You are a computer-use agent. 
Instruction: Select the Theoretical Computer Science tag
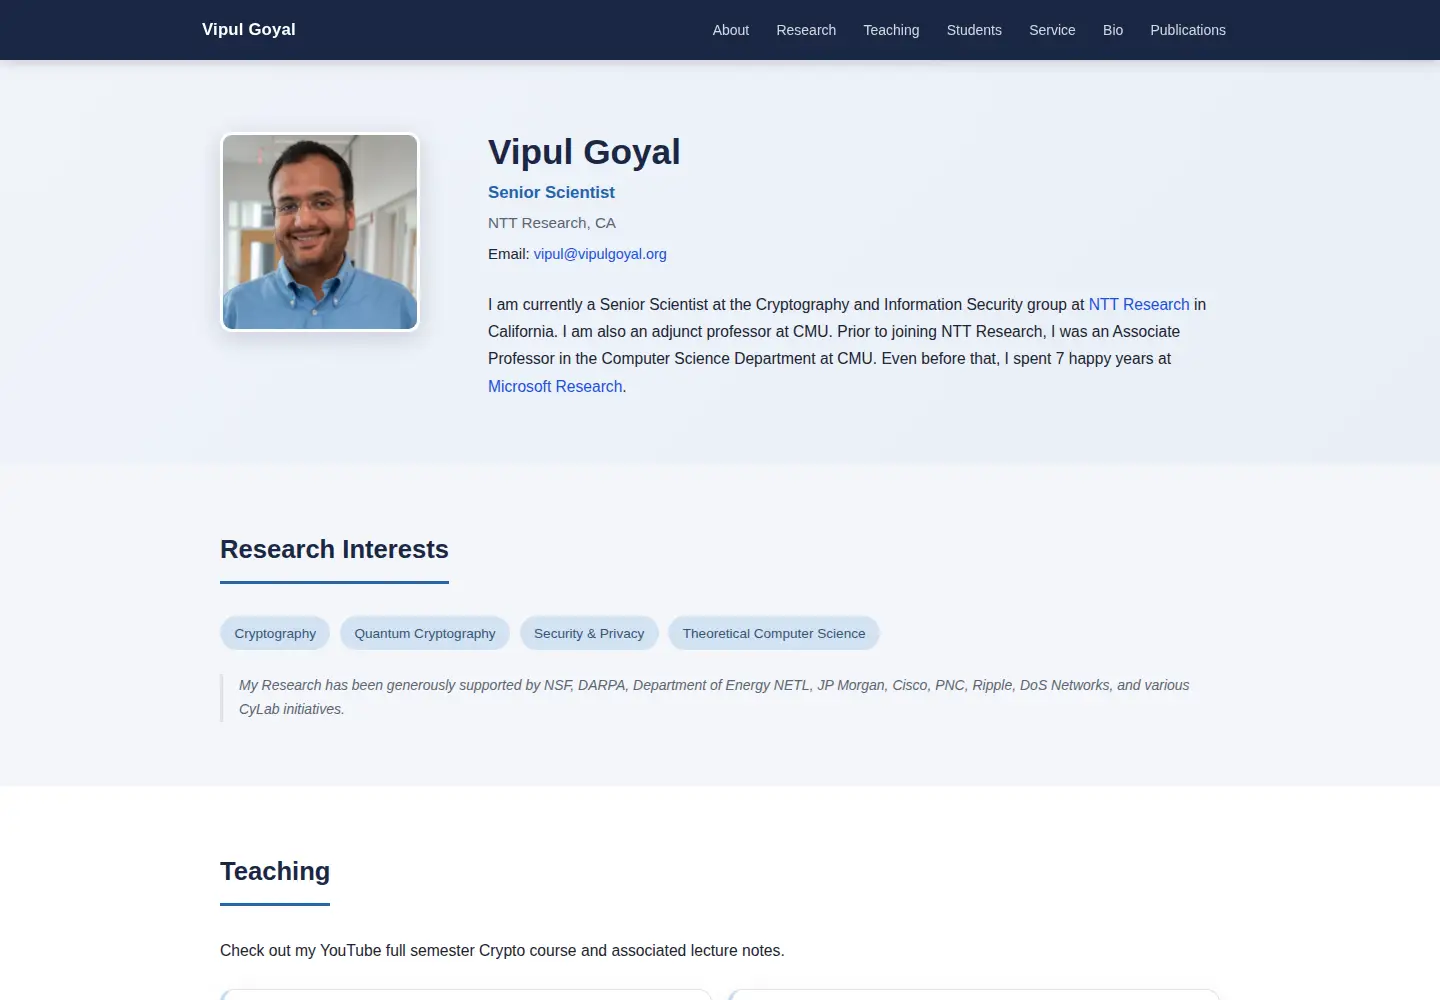click(774, 633)
